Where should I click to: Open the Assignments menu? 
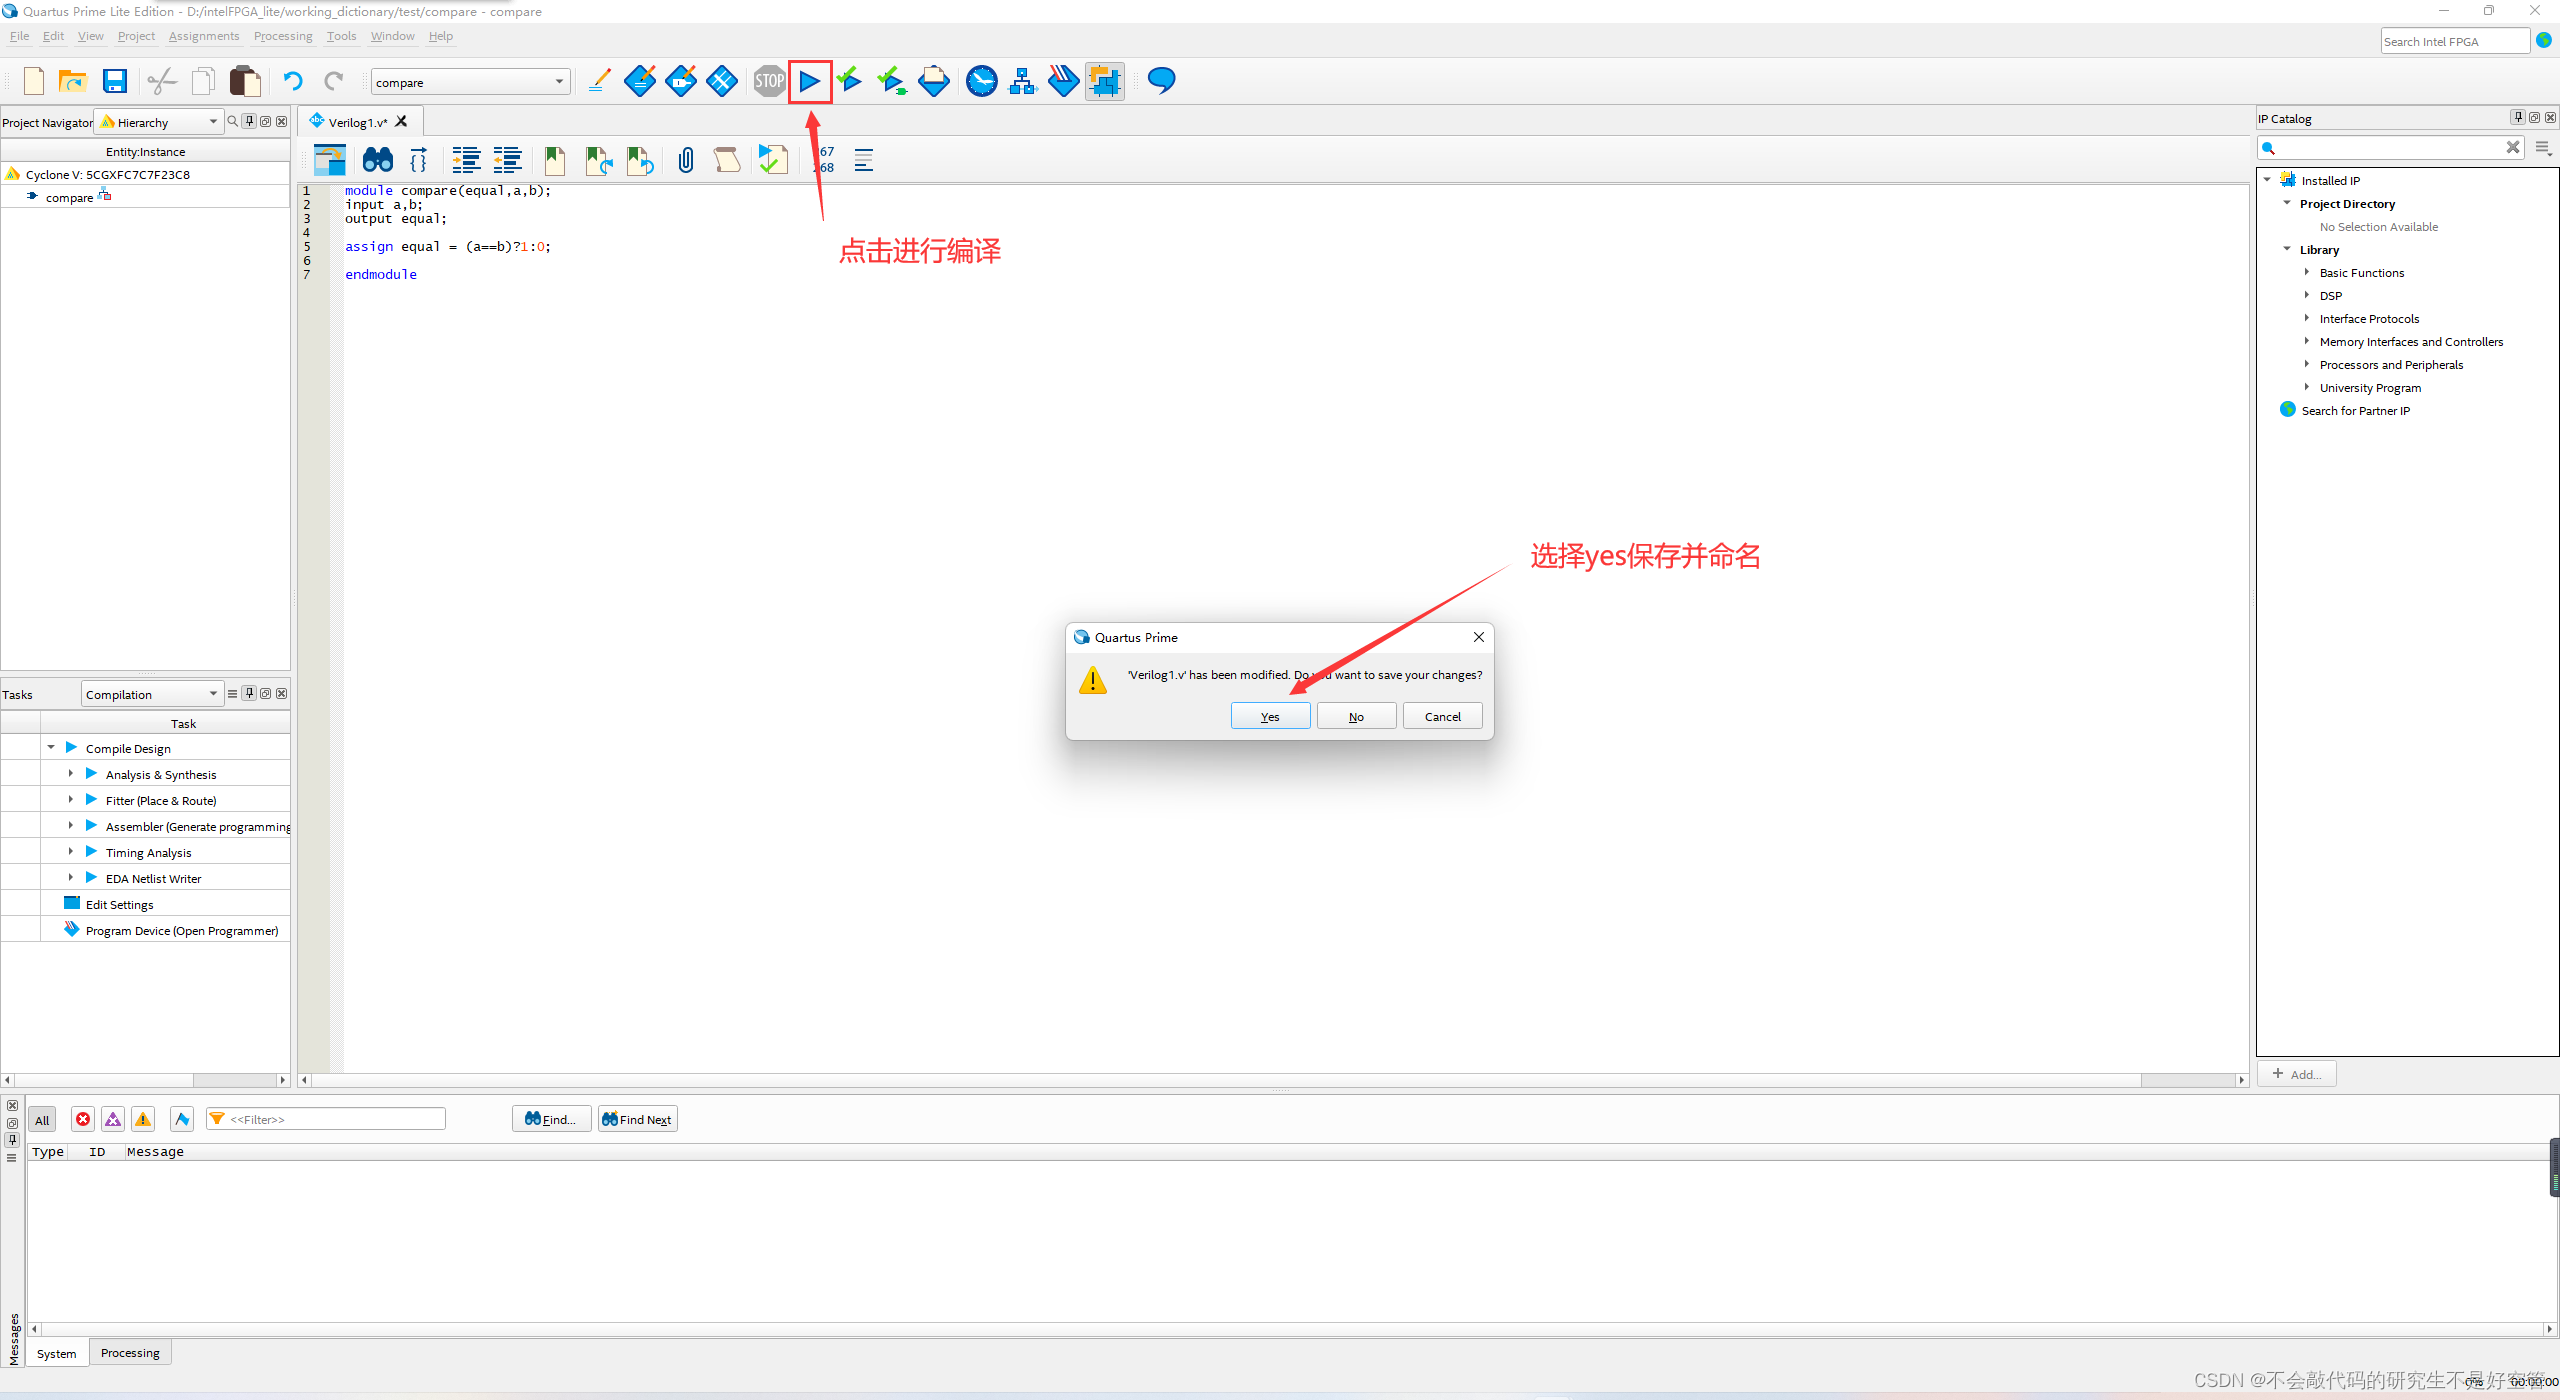(x=204, y=36)
